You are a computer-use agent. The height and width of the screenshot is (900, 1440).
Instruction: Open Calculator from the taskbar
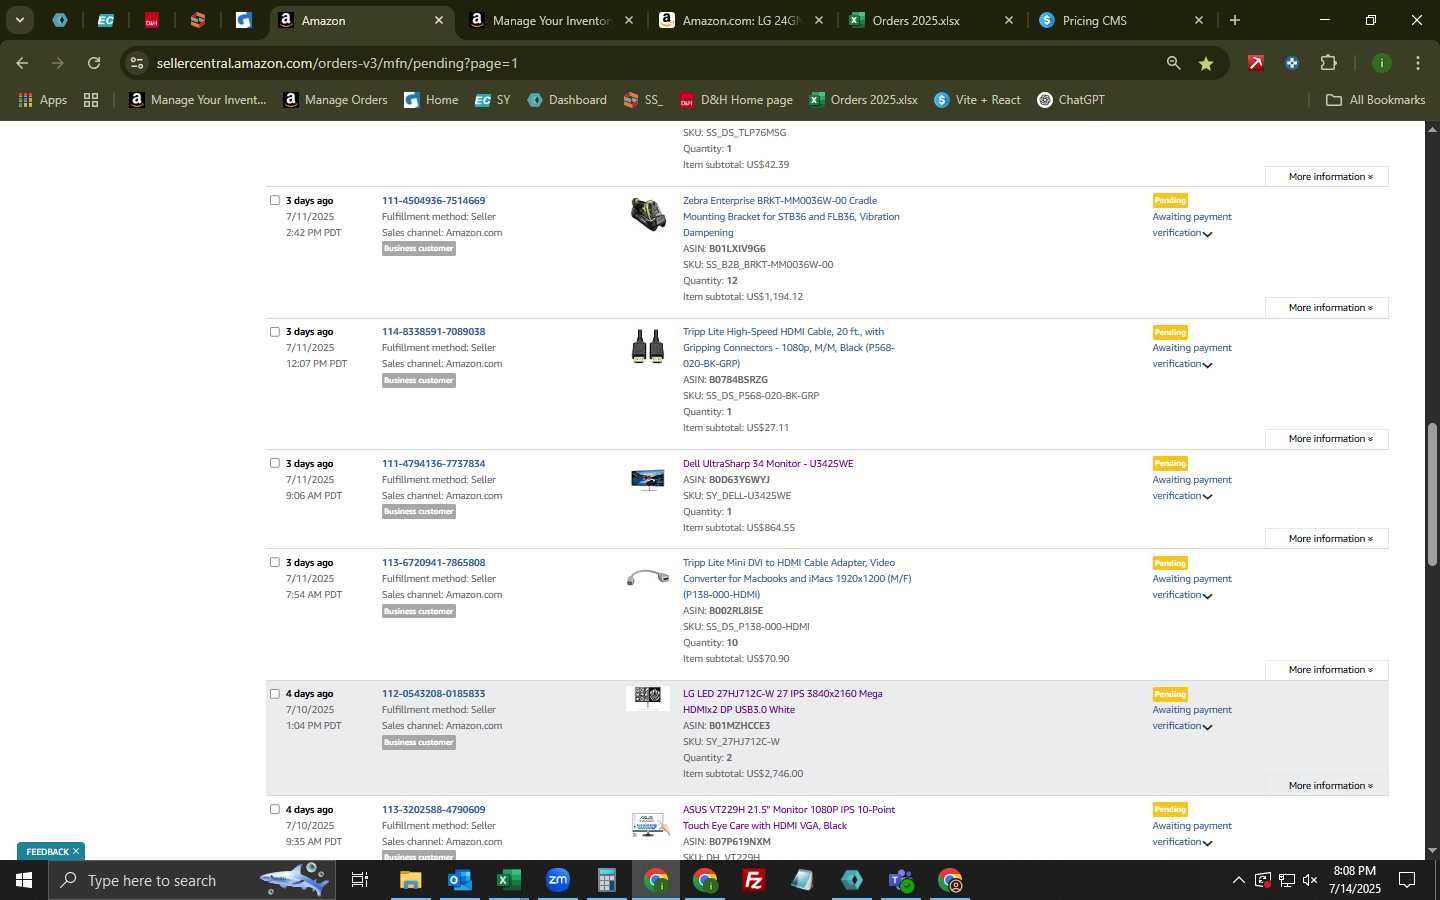[x=606, y=880]
